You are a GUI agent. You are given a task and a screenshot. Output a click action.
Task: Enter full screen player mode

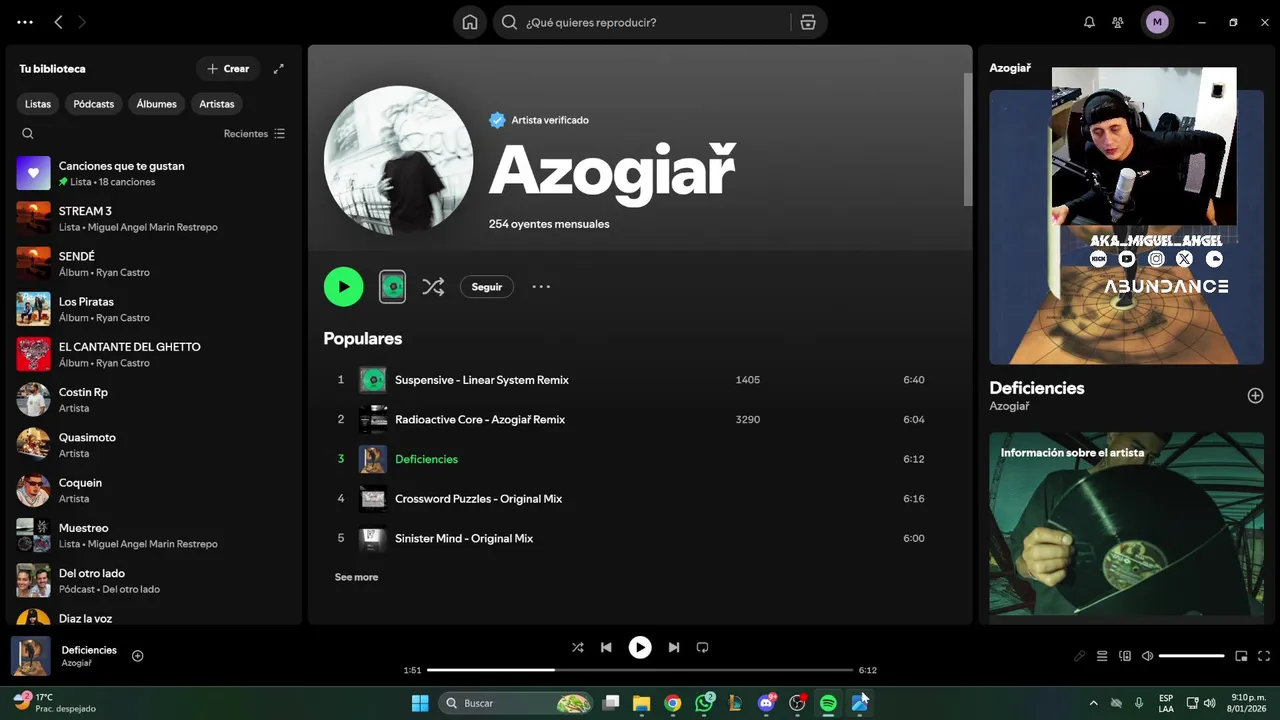1264,656
